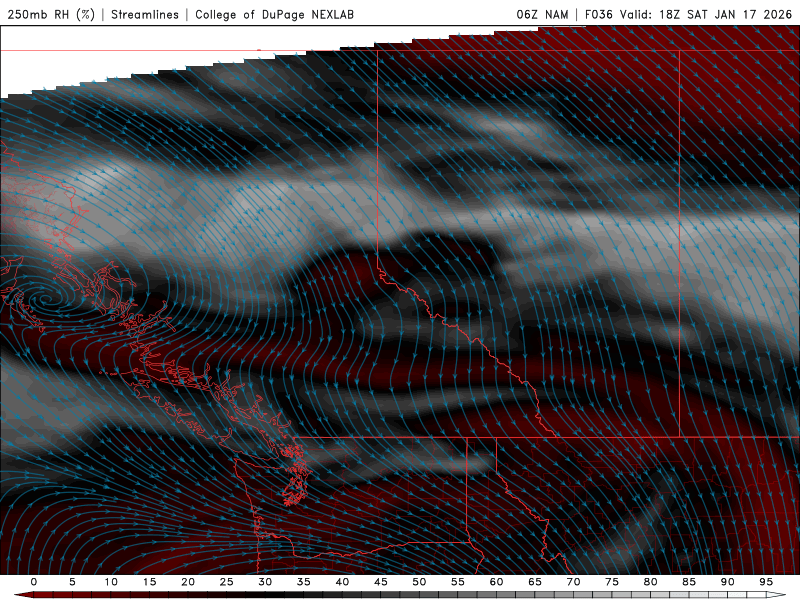Click the 20 label on the color scale
This screenshot has width=800, height=600.
(188, 582)
